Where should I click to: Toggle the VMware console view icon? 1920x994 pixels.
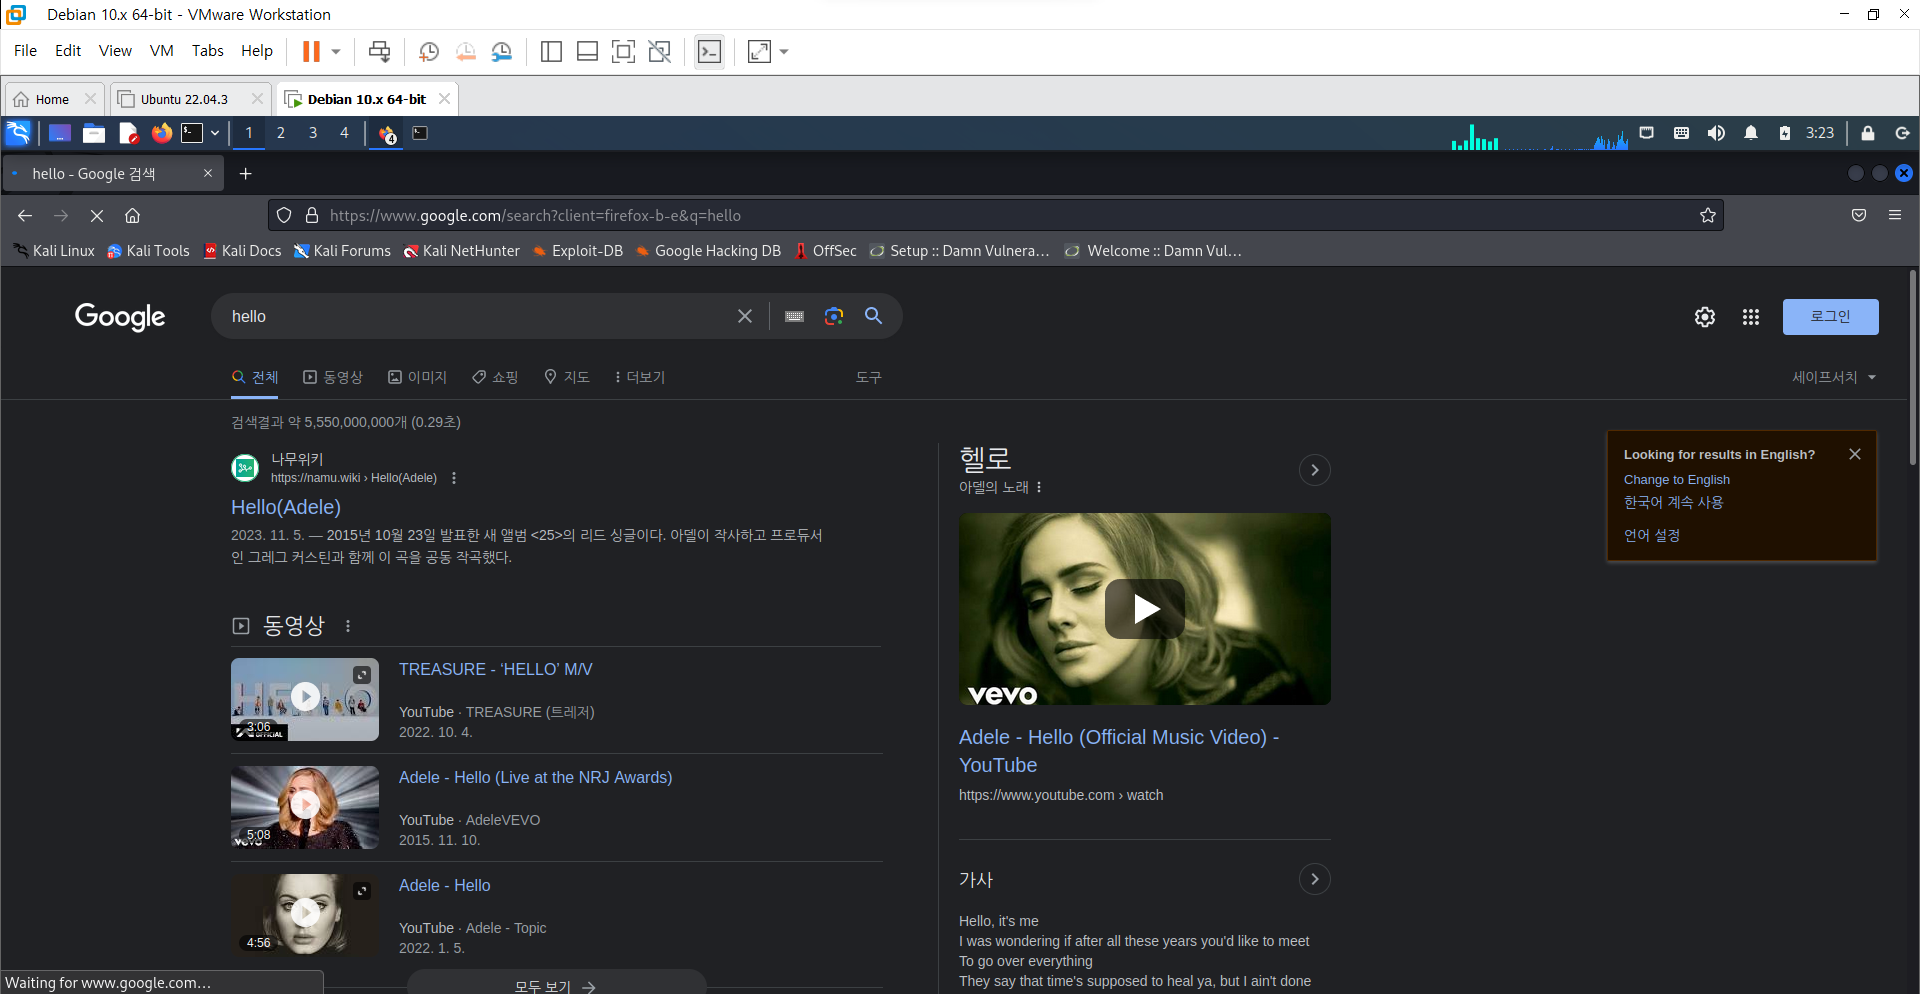710,51
